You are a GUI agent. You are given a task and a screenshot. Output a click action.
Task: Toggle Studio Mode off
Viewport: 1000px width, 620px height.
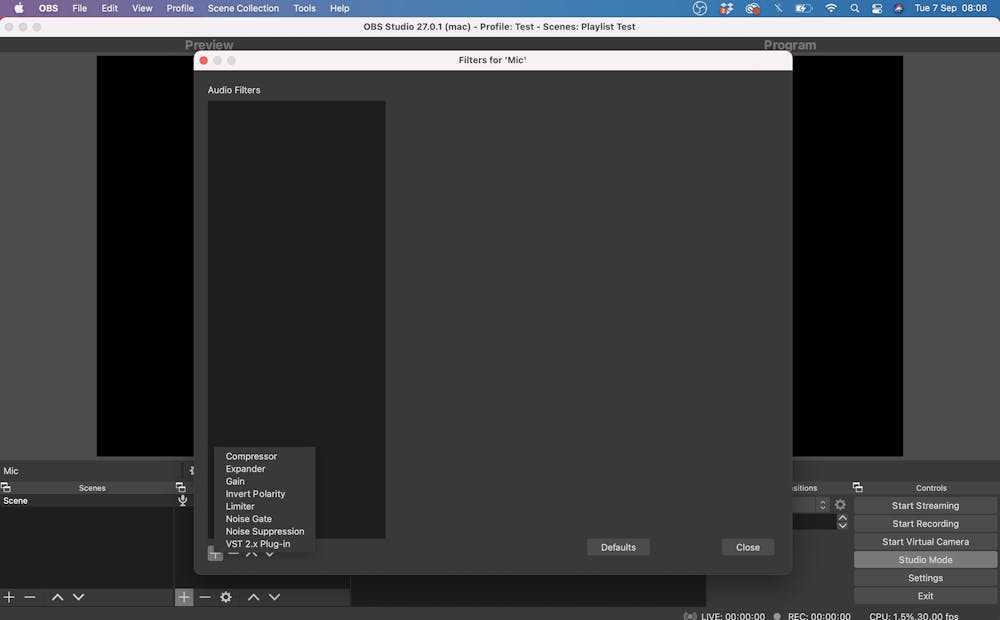925,559
